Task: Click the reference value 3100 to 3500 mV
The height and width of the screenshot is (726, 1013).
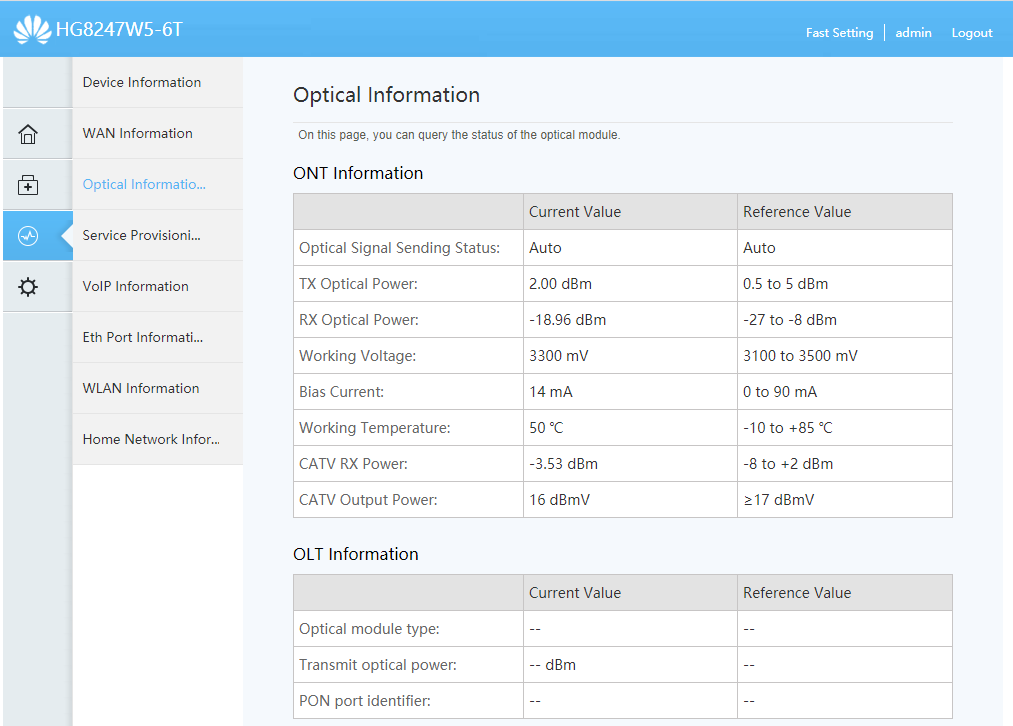Action: (x=800, y=356)
